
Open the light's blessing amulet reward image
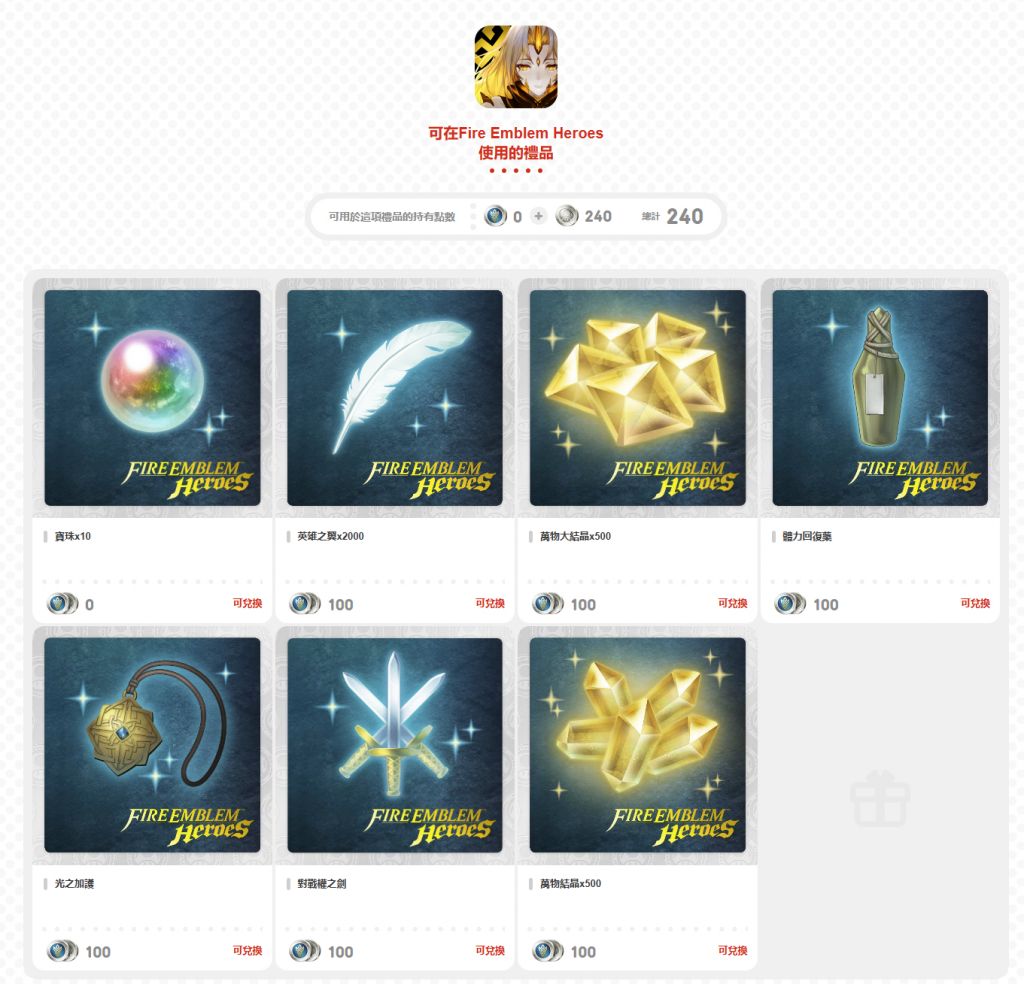152,744
